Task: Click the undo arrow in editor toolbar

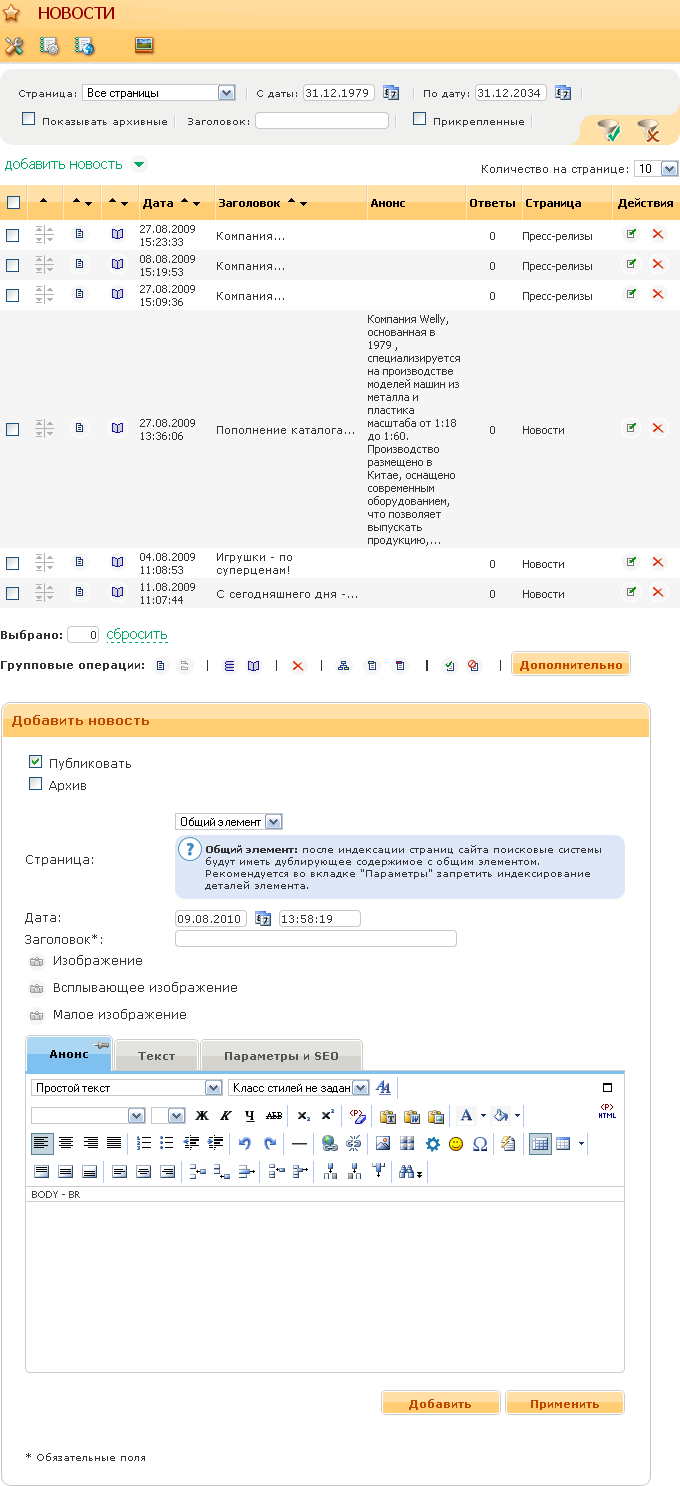Action: click(x=245, y=1144)
